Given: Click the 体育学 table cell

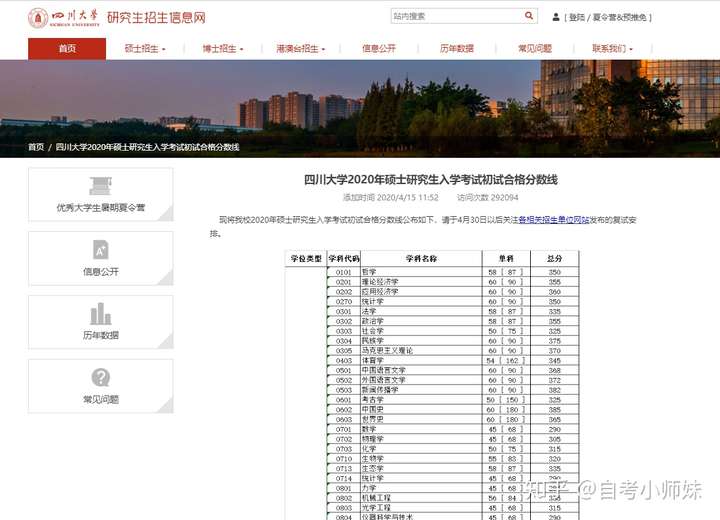Looking at the screenshot, I should coord(421,361).
